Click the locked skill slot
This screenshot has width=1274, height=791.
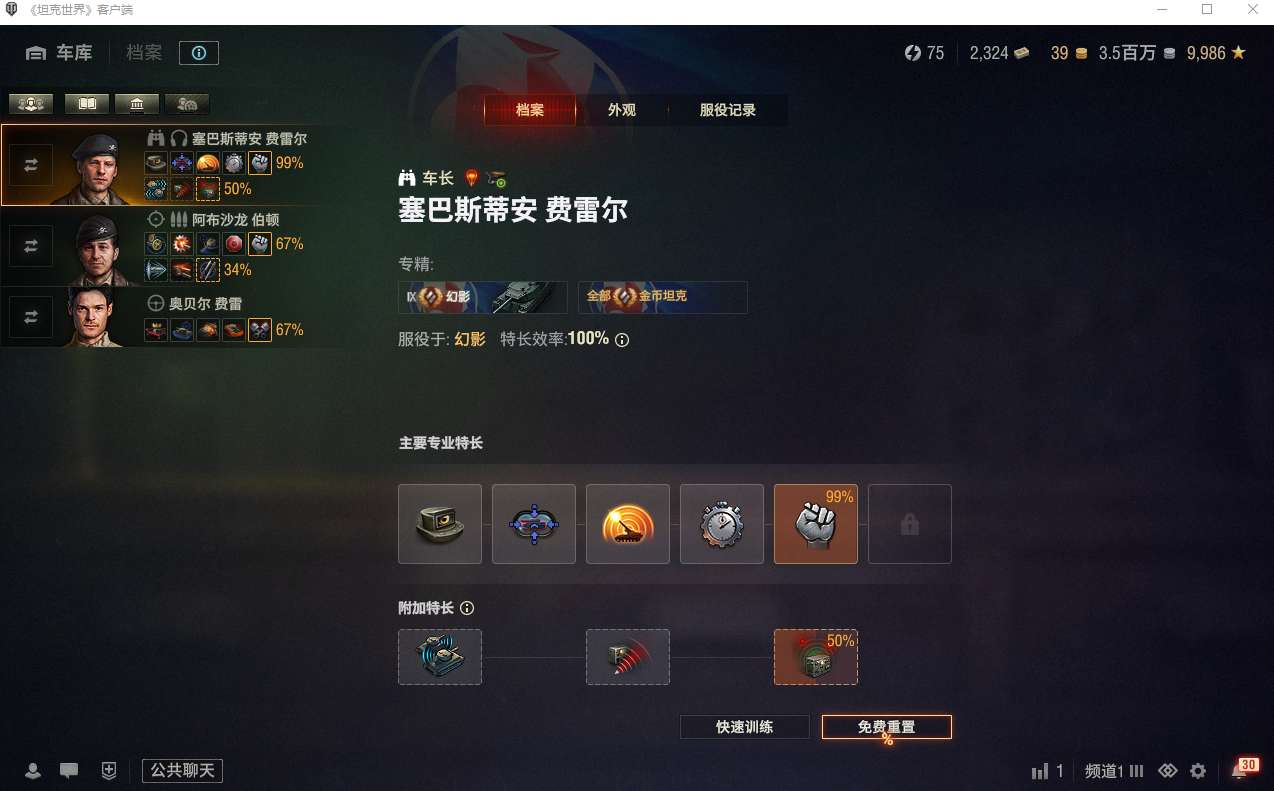910,524
